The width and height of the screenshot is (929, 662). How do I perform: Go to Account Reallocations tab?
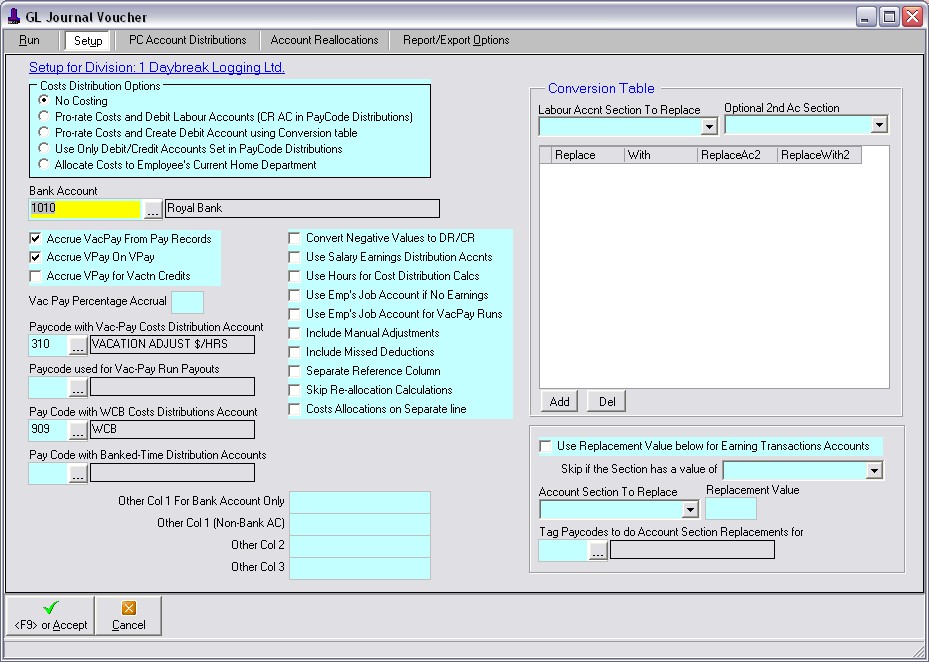click(325, 40)
